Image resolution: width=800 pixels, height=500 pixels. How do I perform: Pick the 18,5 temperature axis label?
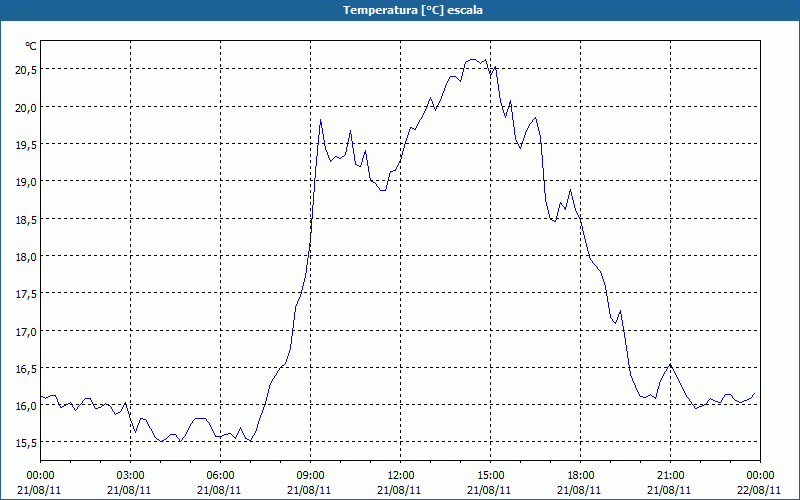tap(26, 219)
